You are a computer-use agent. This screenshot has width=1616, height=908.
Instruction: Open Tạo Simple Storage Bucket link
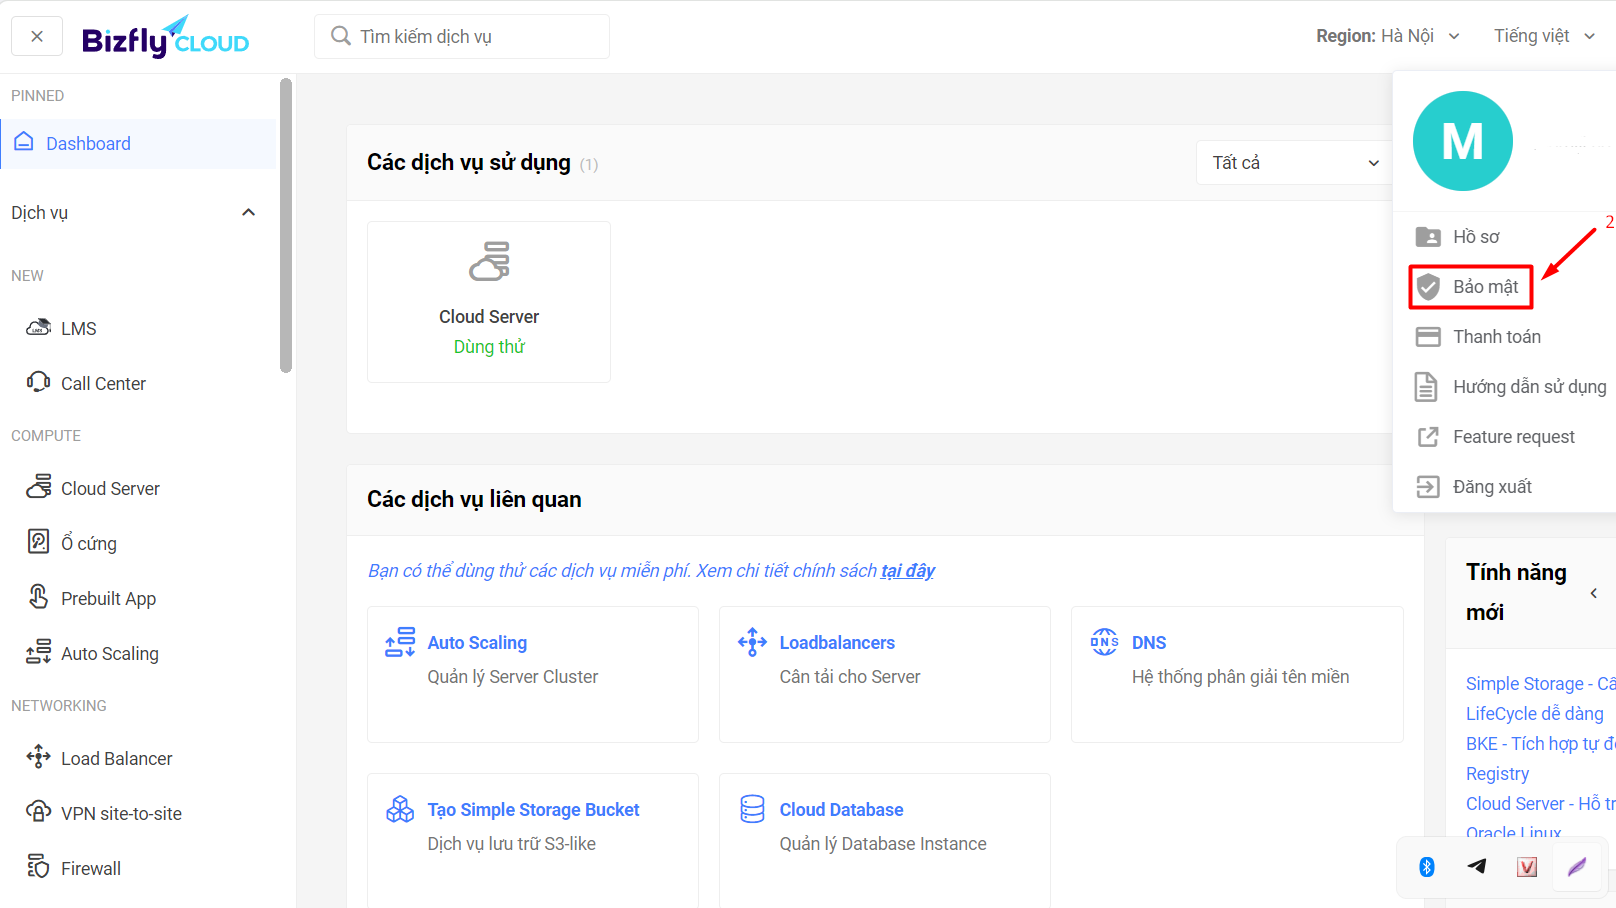tap(533, 810)
